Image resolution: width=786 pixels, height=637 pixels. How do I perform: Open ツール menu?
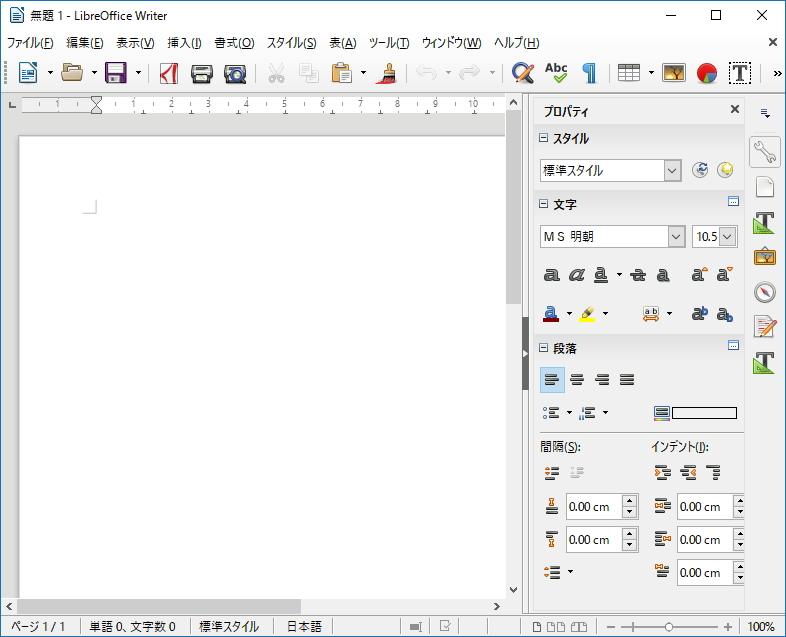tap(389, 43)
